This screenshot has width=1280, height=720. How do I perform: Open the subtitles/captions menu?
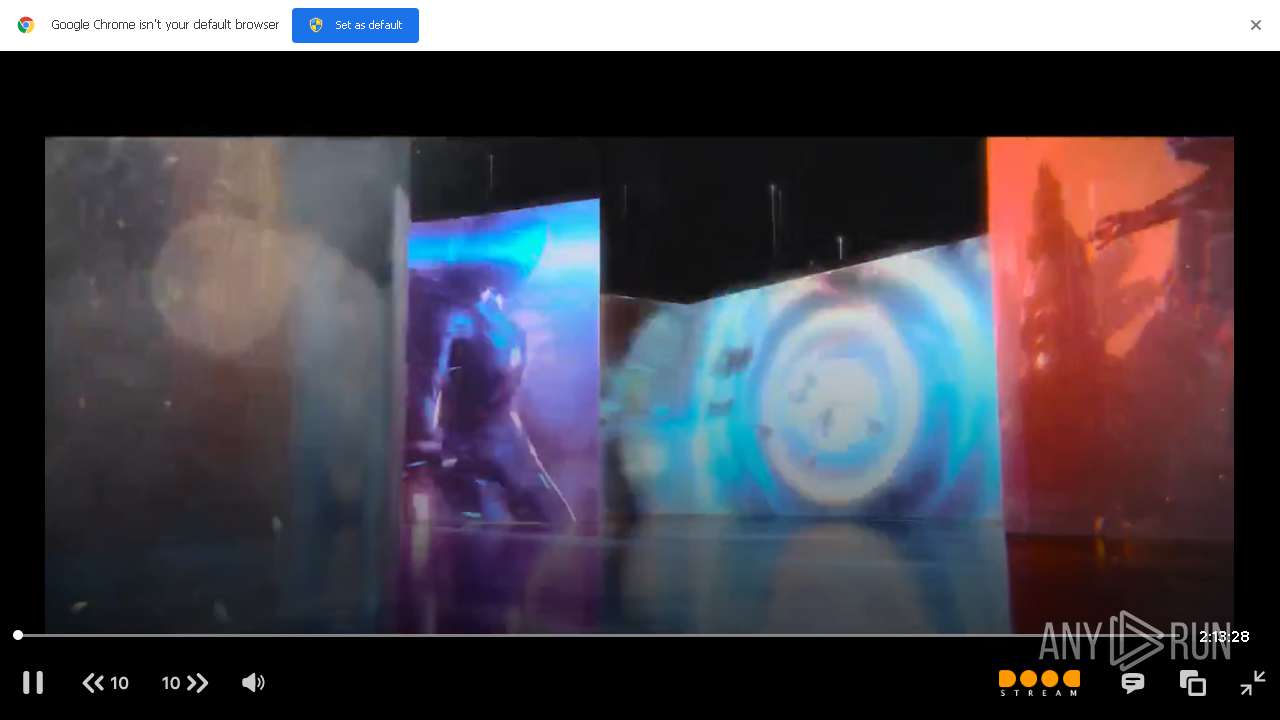tap(1133, 683)
